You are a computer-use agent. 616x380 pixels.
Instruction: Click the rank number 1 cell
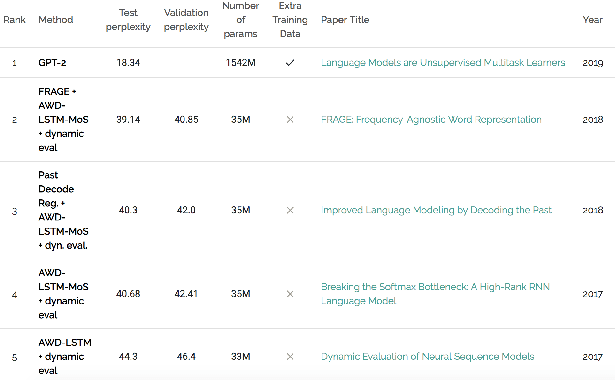(15, 63)
